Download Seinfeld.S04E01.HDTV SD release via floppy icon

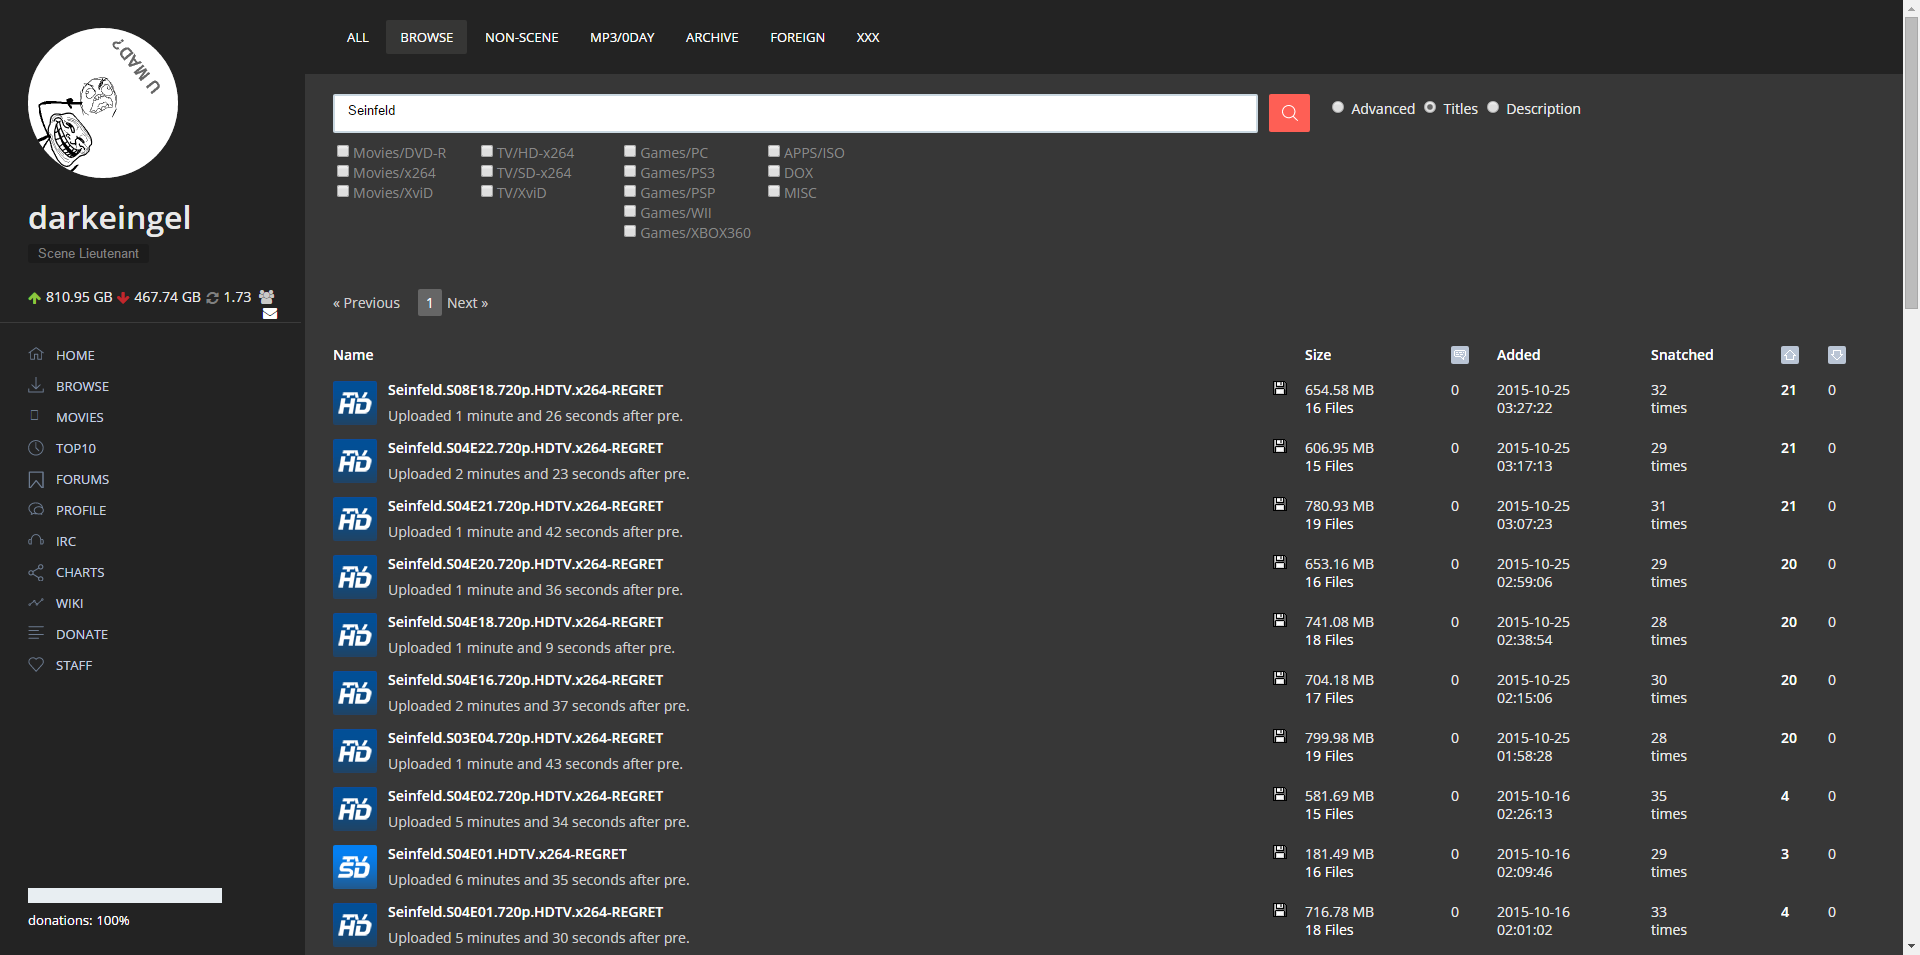pyautogui.click(x=1279, y=852)
